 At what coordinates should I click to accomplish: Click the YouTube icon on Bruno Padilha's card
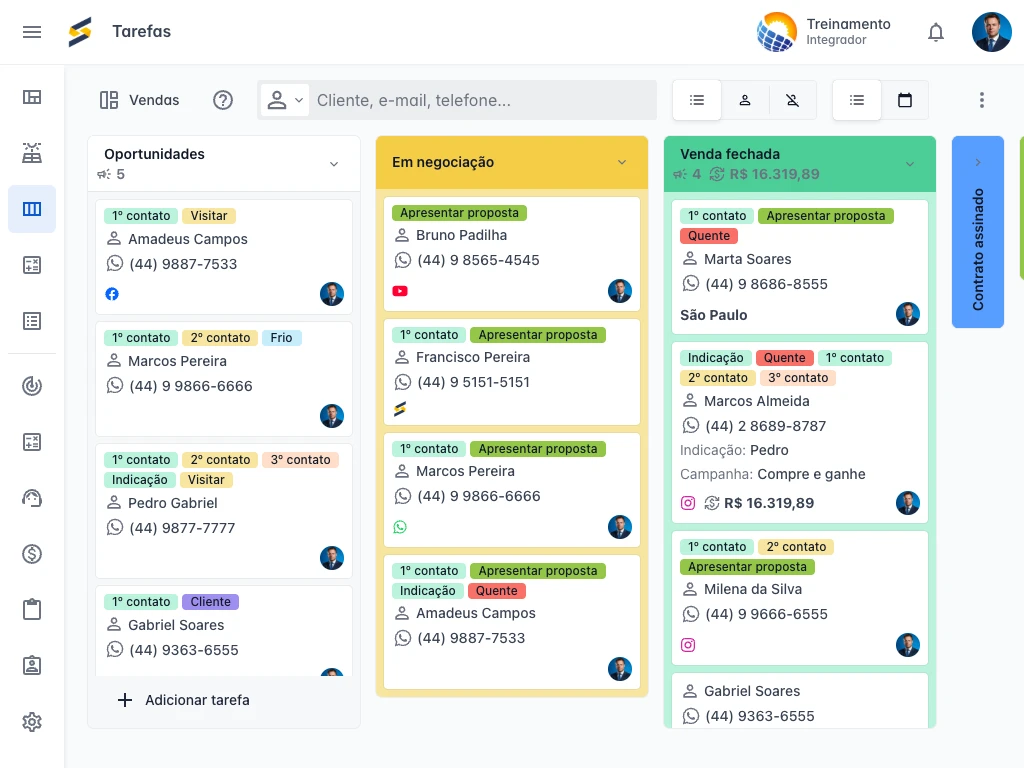(400, 291)
